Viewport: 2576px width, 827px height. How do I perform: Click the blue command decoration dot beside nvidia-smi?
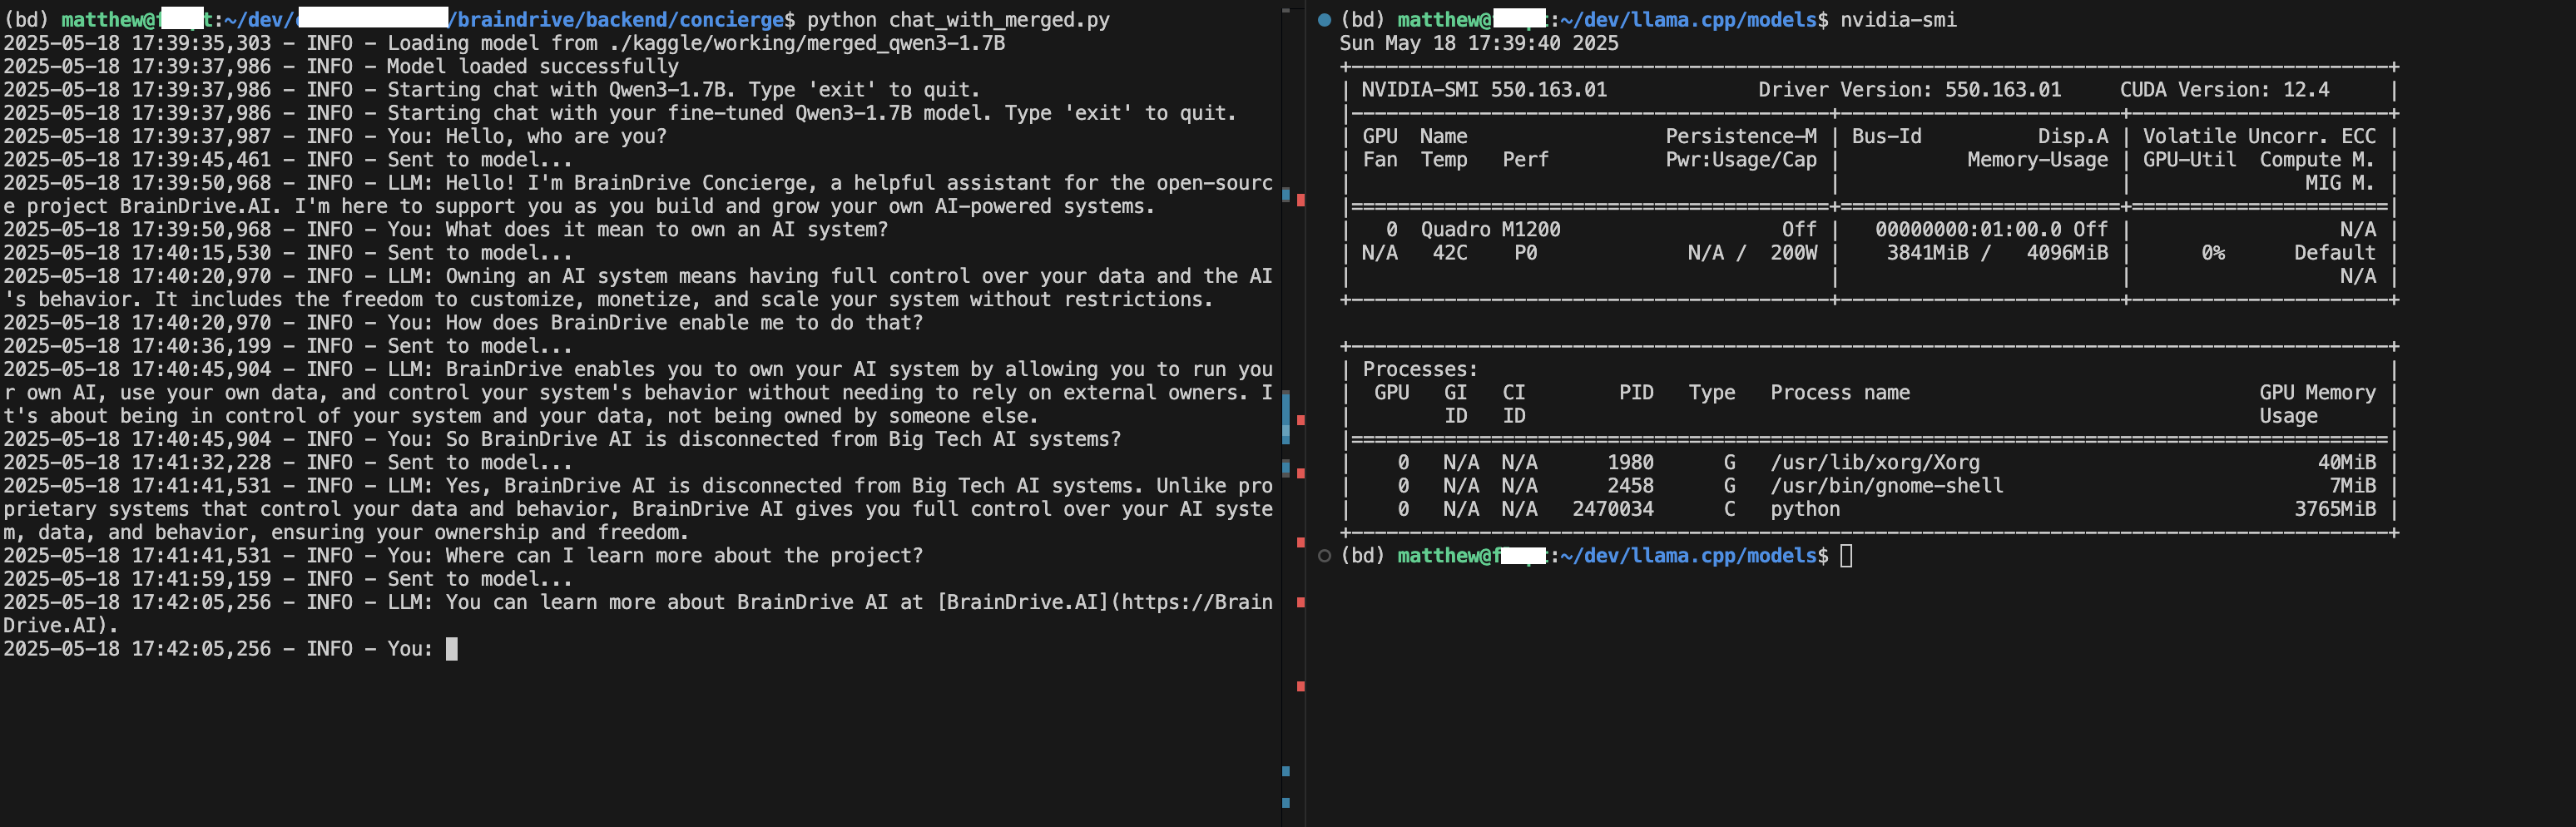1324,19
